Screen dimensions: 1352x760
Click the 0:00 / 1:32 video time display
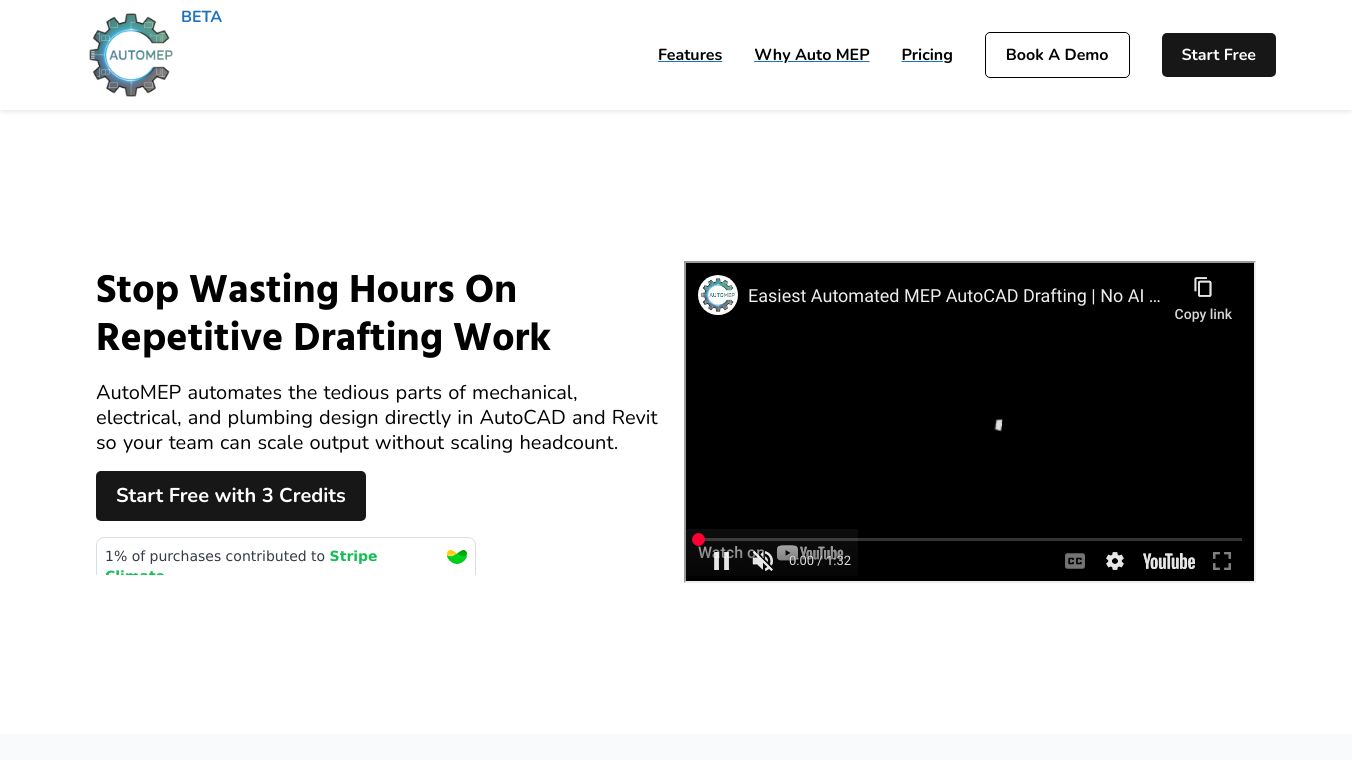[820, 561]
